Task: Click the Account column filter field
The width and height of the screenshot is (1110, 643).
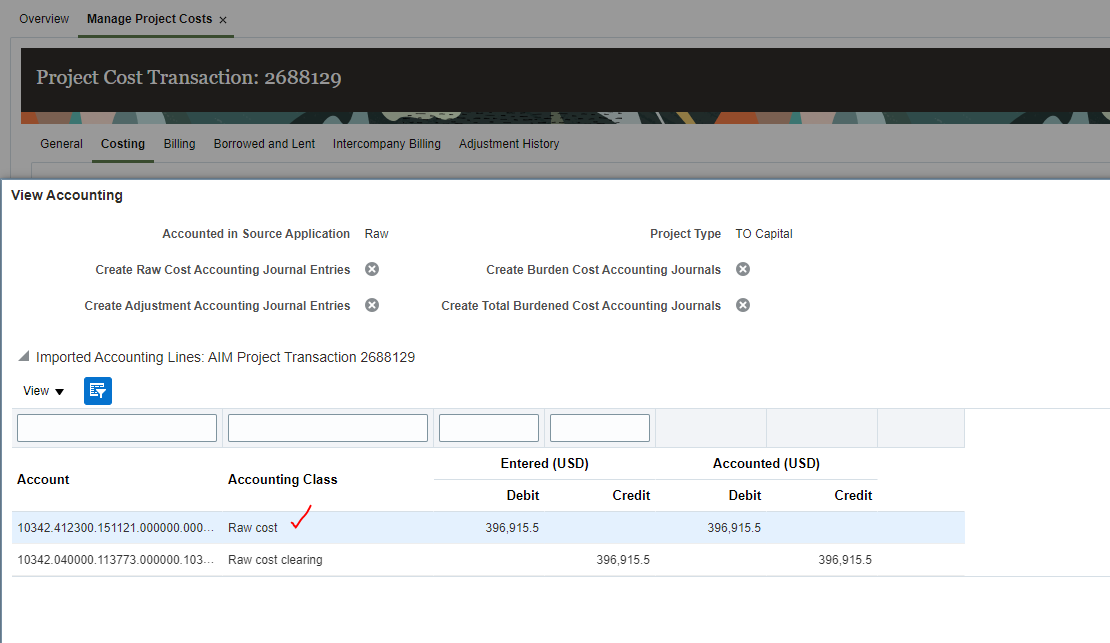Action: pyautogui.click(x=116, y=427)
